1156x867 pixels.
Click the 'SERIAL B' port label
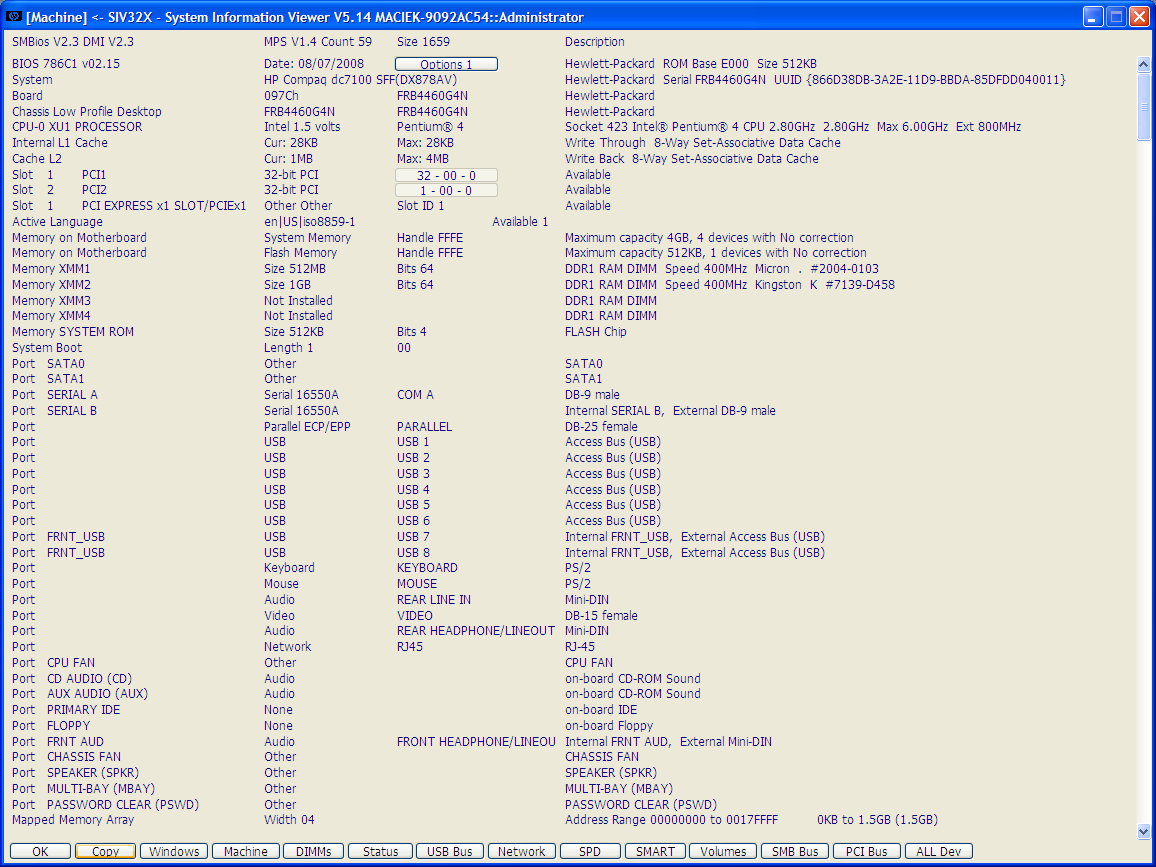pyautogui.click(x=72, y=411)
